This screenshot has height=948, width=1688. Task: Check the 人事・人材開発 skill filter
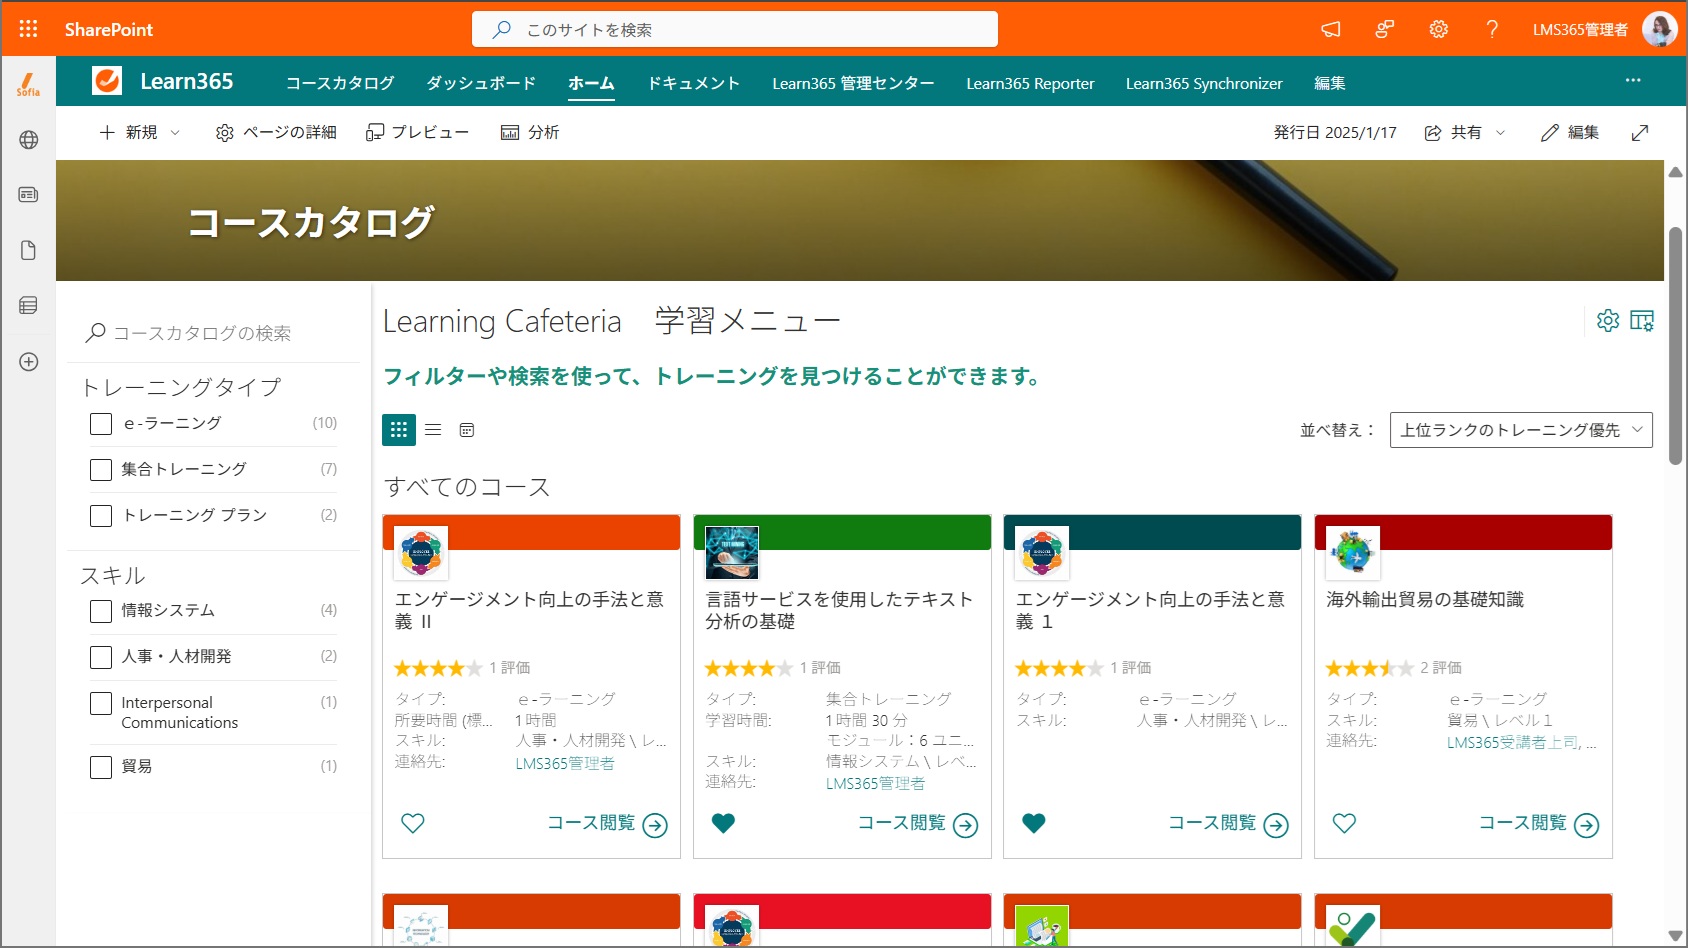pos(101,657)
